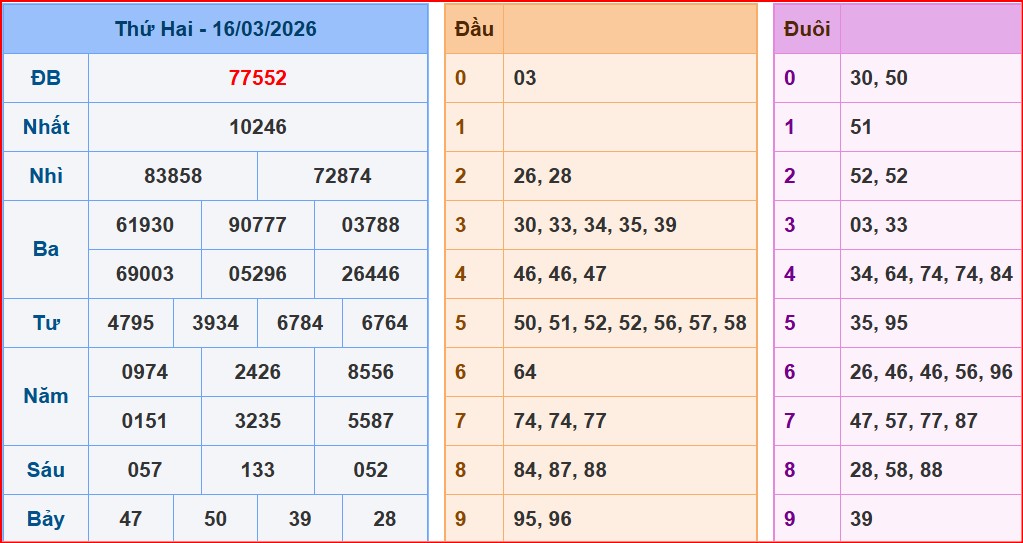Click the third prize number 69003
Viewport: 1023px width, 543px height.
(145, 273)
